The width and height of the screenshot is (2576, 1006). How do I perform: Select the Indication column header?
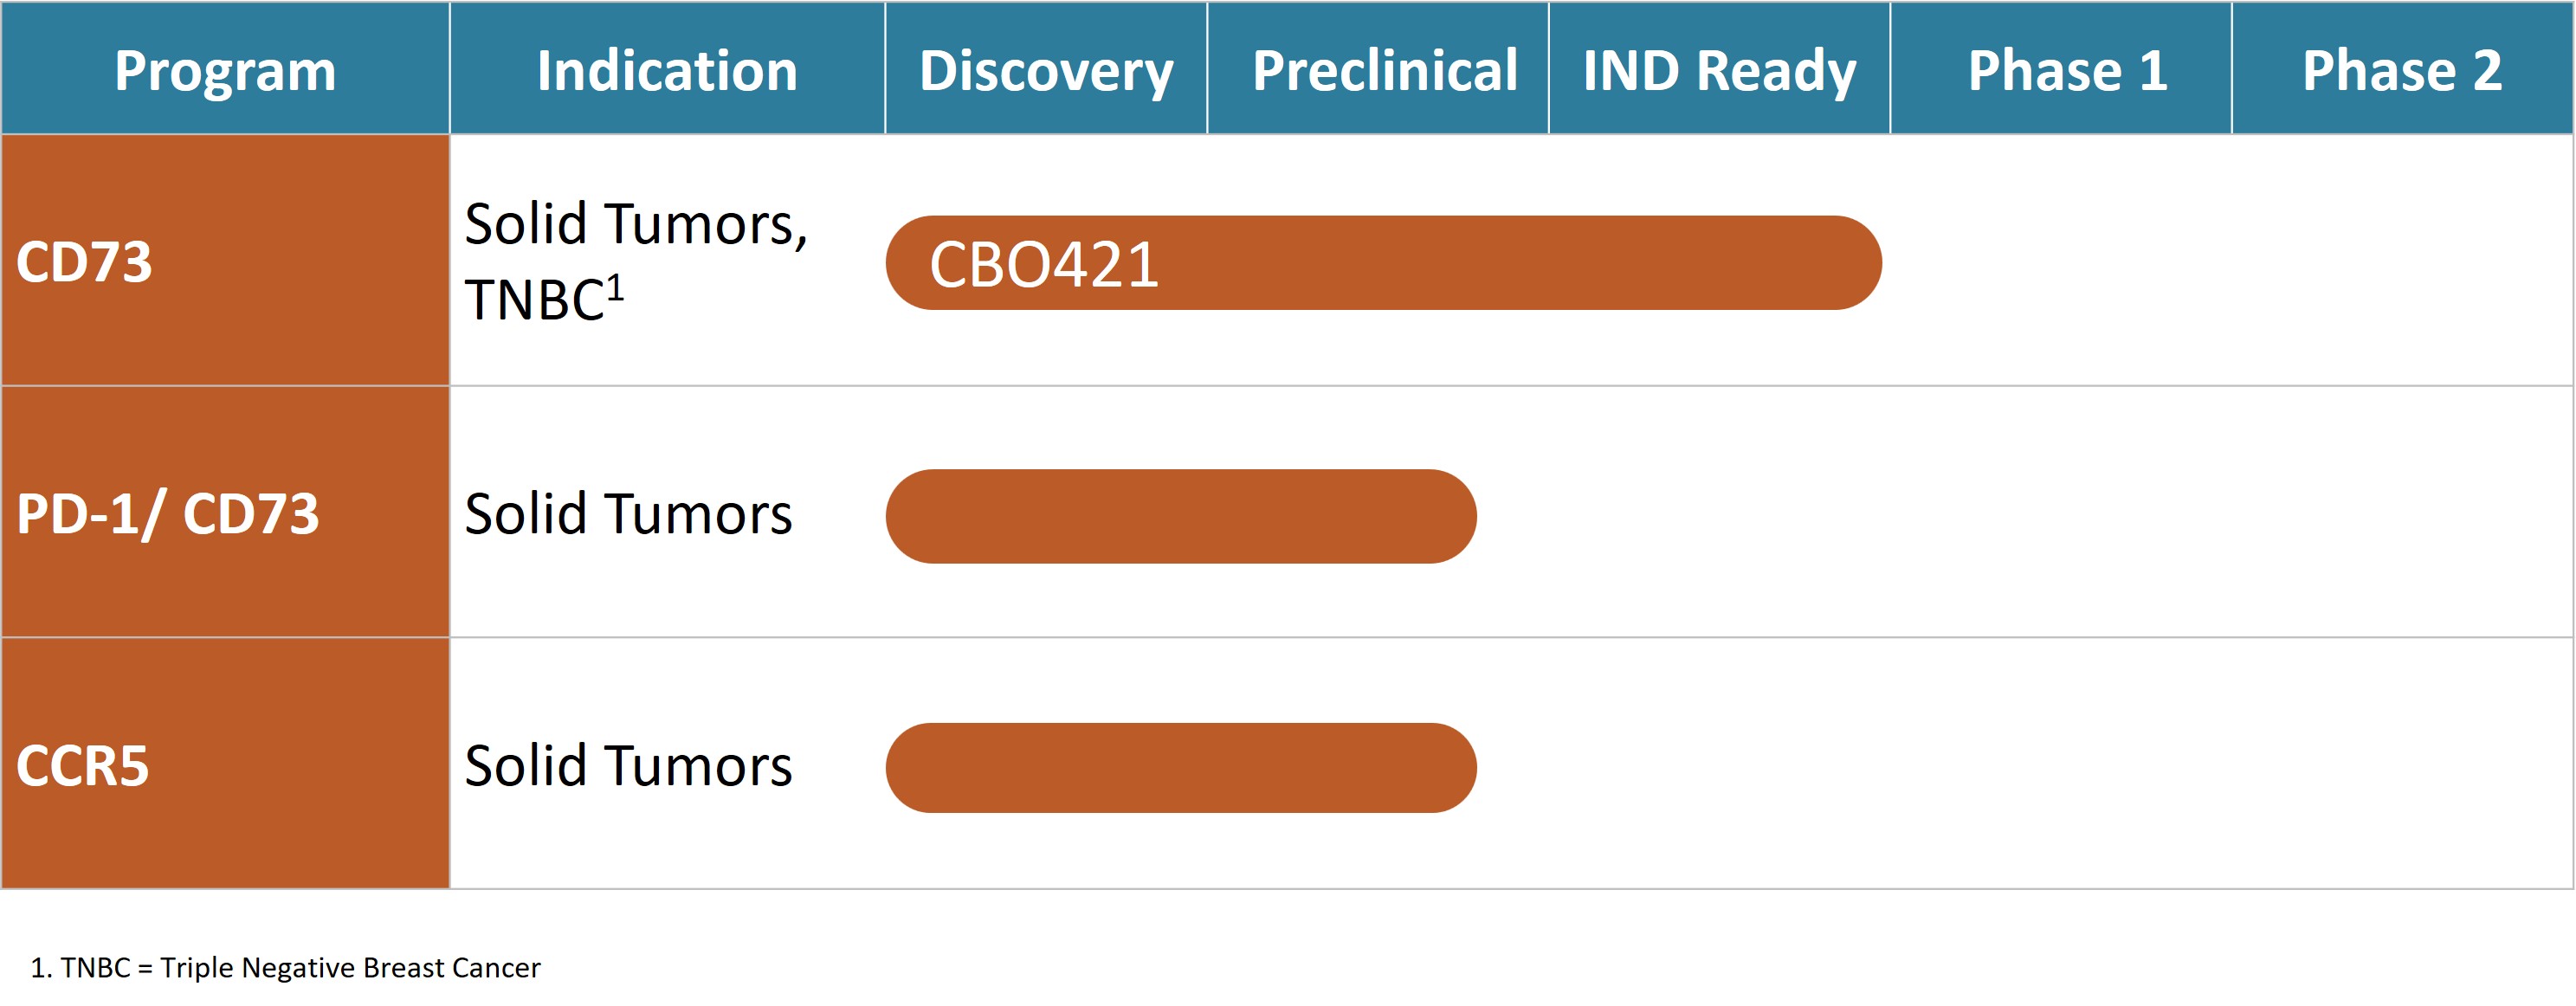click(667, 70)
